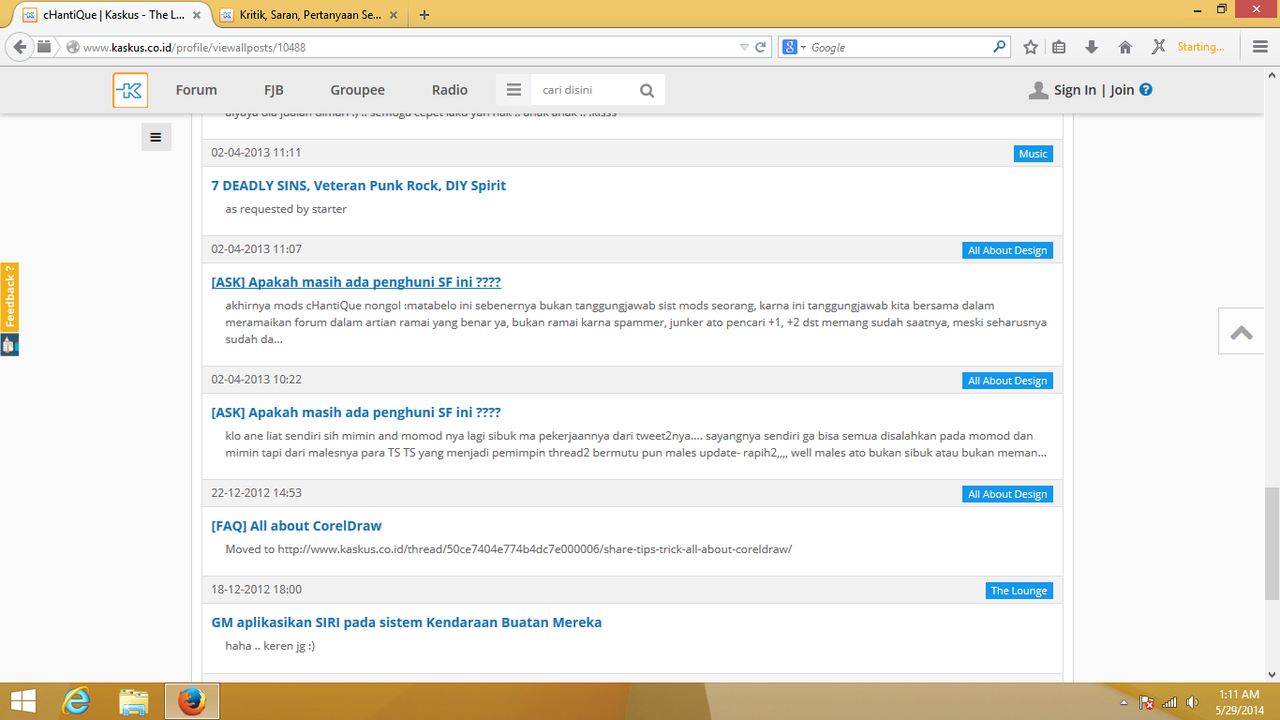Open volume control in system tray

click(x=1192, y=702)
